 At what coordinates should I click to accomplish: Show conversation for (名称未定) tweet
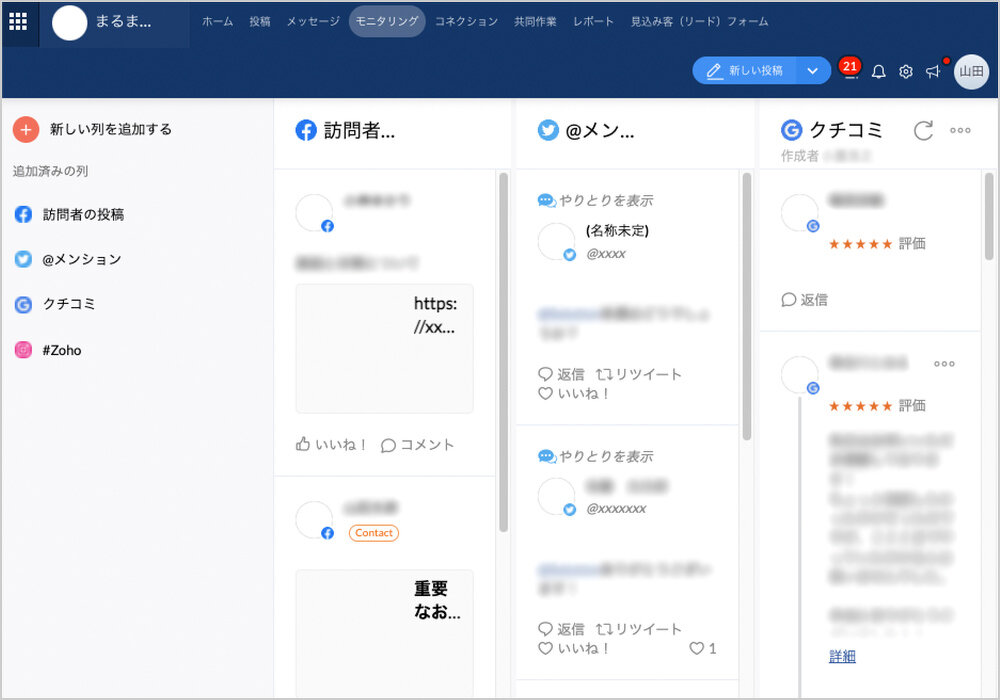[x=596, y=201]
